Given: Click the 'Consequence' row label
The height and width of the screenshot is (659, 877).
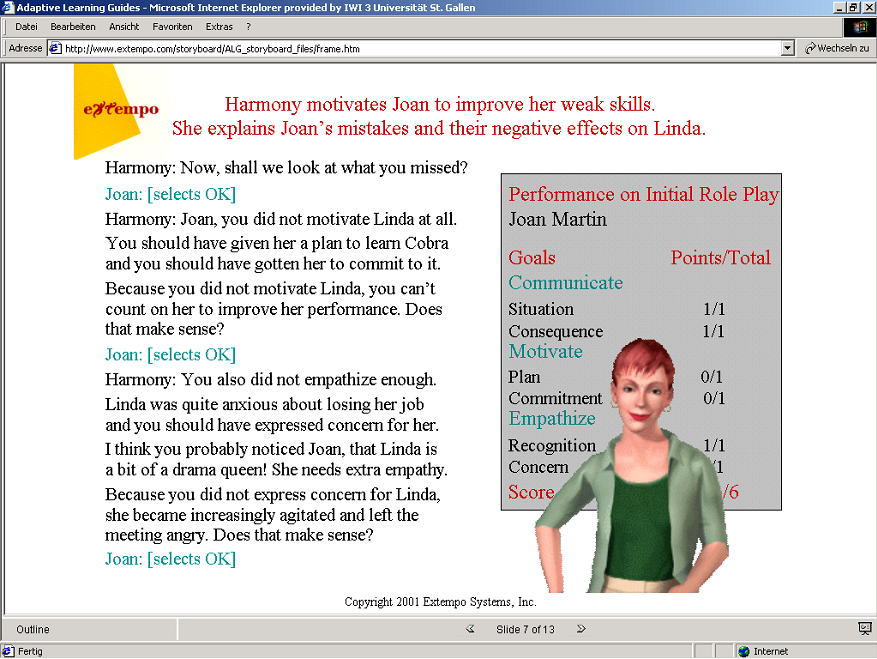Looking at the screenshot, I should [555, 332].
